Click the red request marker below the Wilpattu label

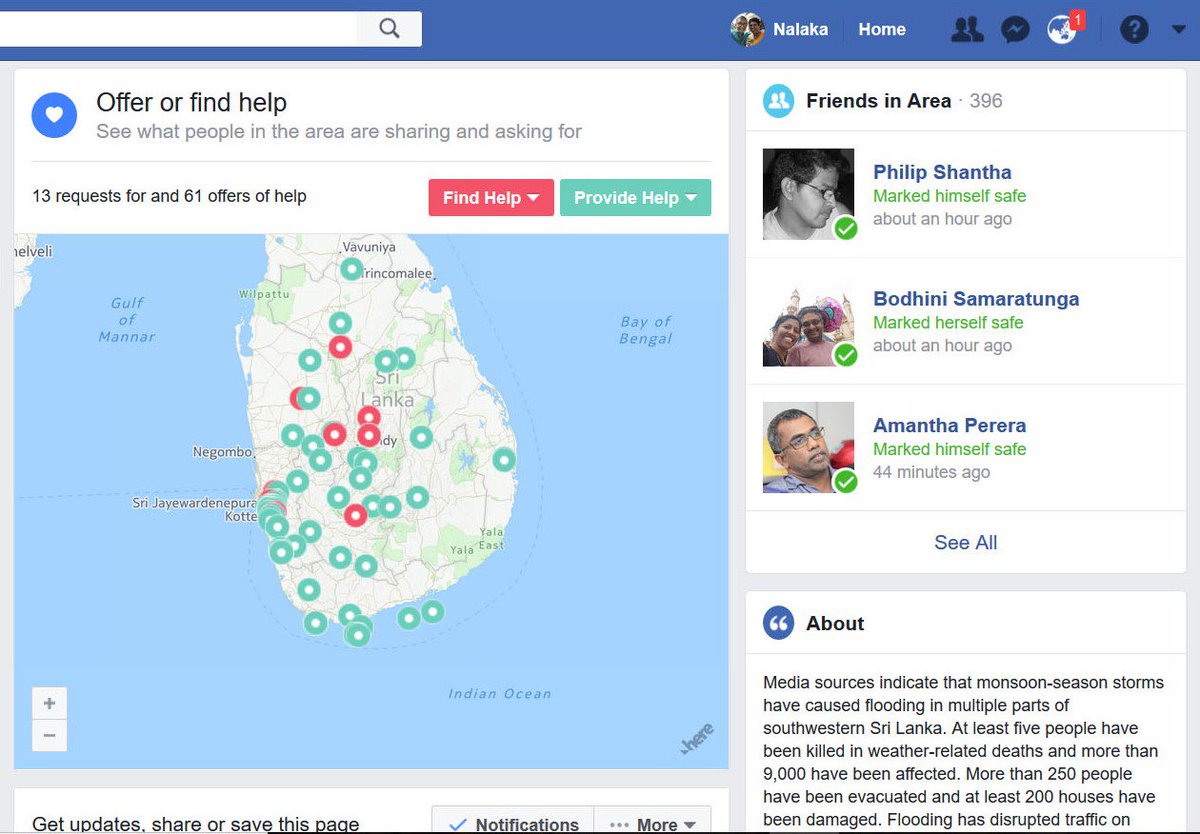point(340,347)
